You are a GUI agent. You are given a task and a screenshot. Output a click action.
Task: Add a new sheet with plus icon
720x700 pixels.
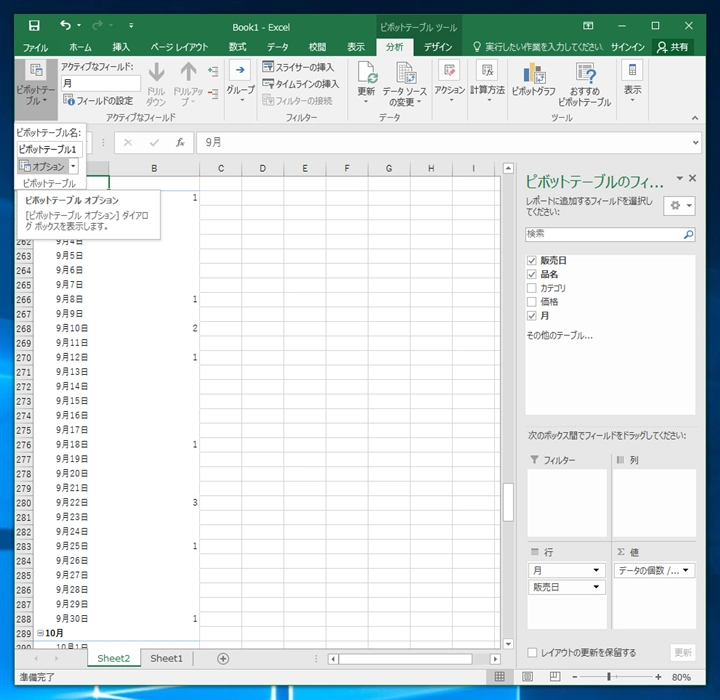pos(223,659)
